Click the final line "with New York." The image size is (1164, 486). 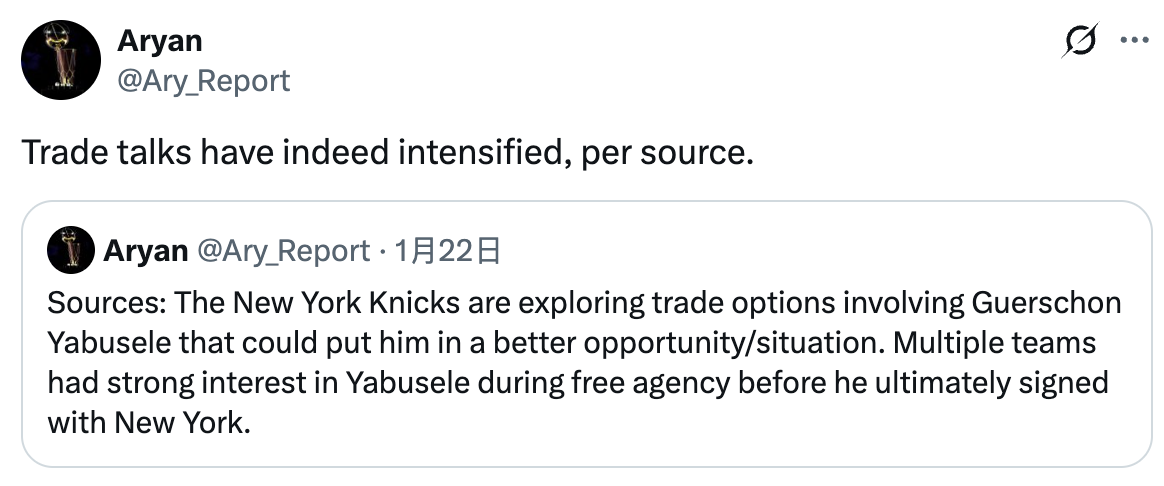(x=146, y=422)
